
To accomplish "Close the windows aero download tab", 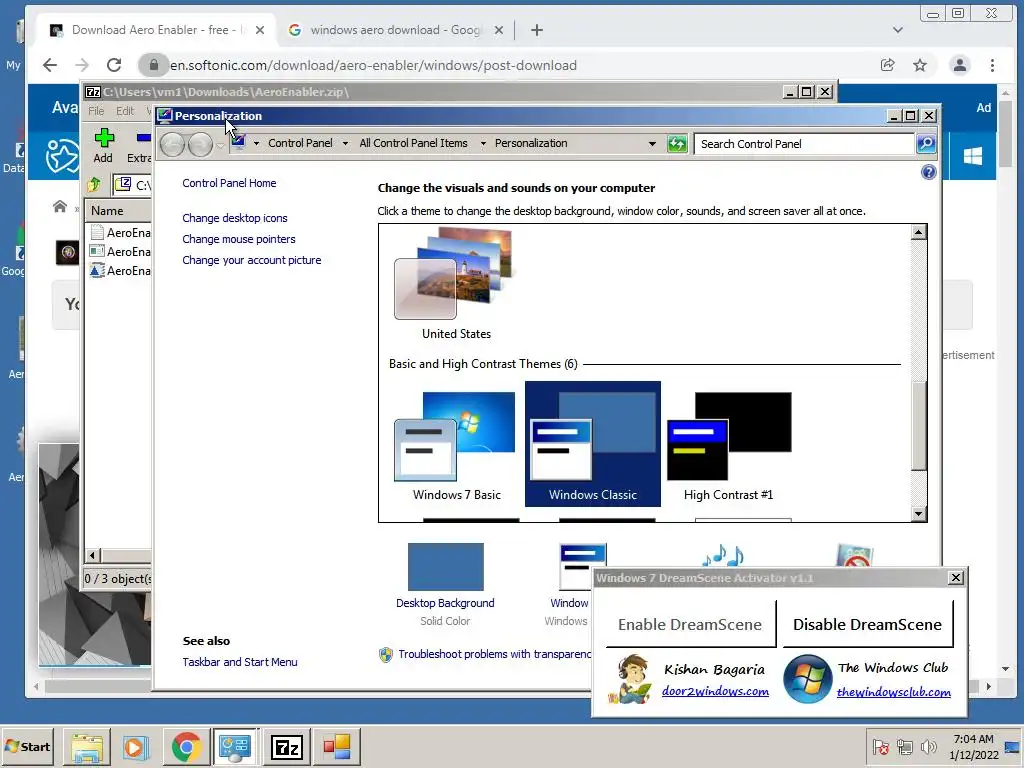I will tap(498, 30).
